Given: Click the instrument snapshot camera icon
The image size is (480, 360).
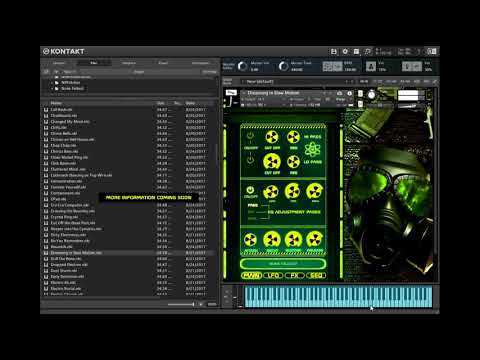Looking at the screenshot, I should [339, 93].
